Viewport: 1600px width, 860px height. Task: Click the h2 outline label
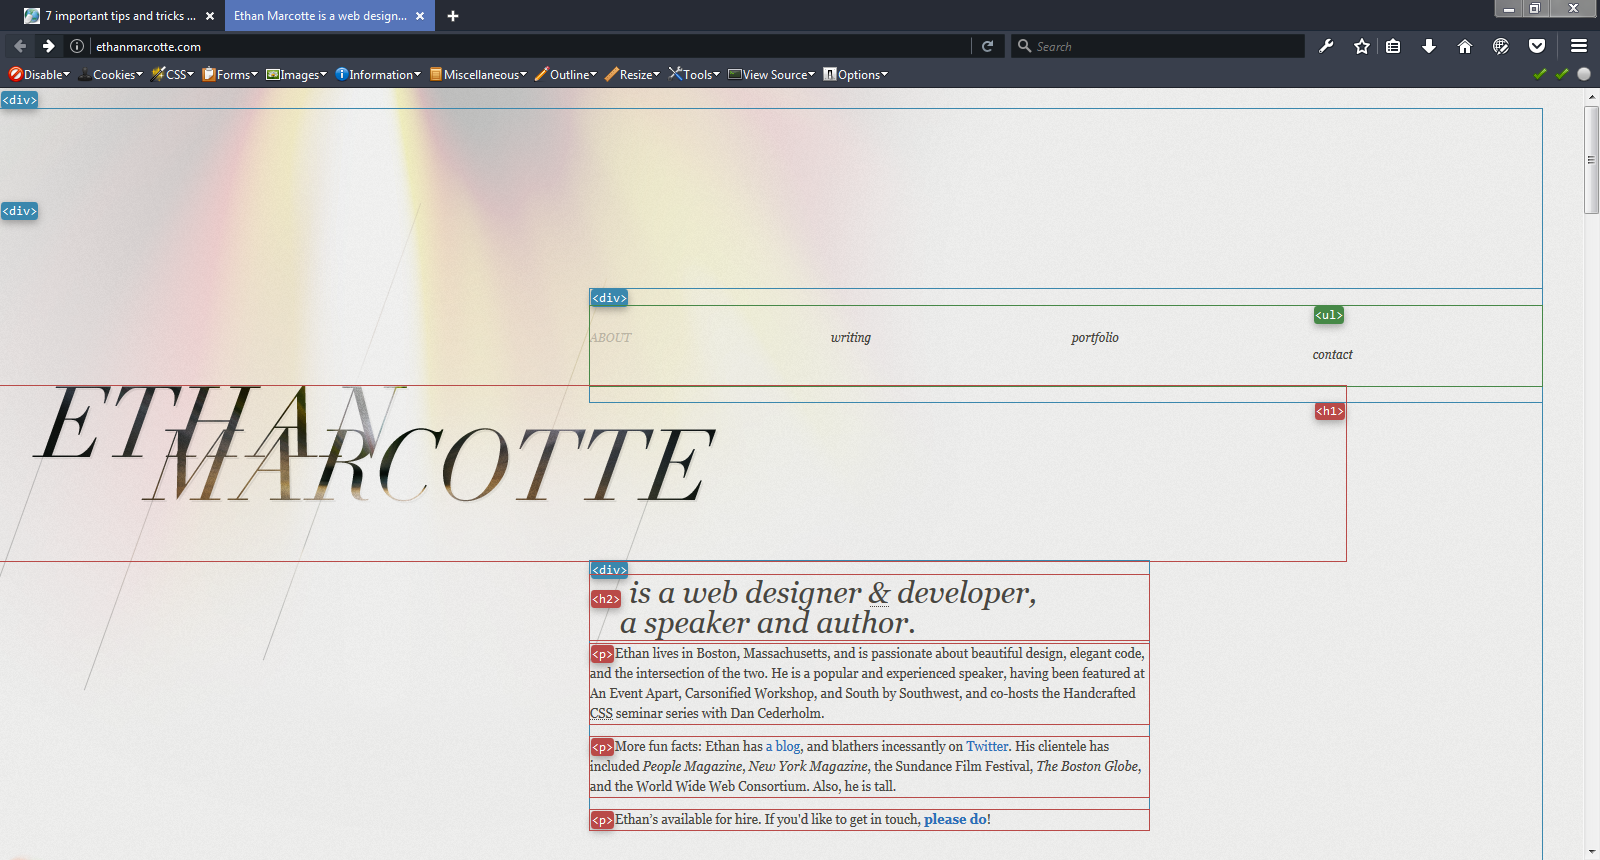pyautogui.click(x=605, y=599)
